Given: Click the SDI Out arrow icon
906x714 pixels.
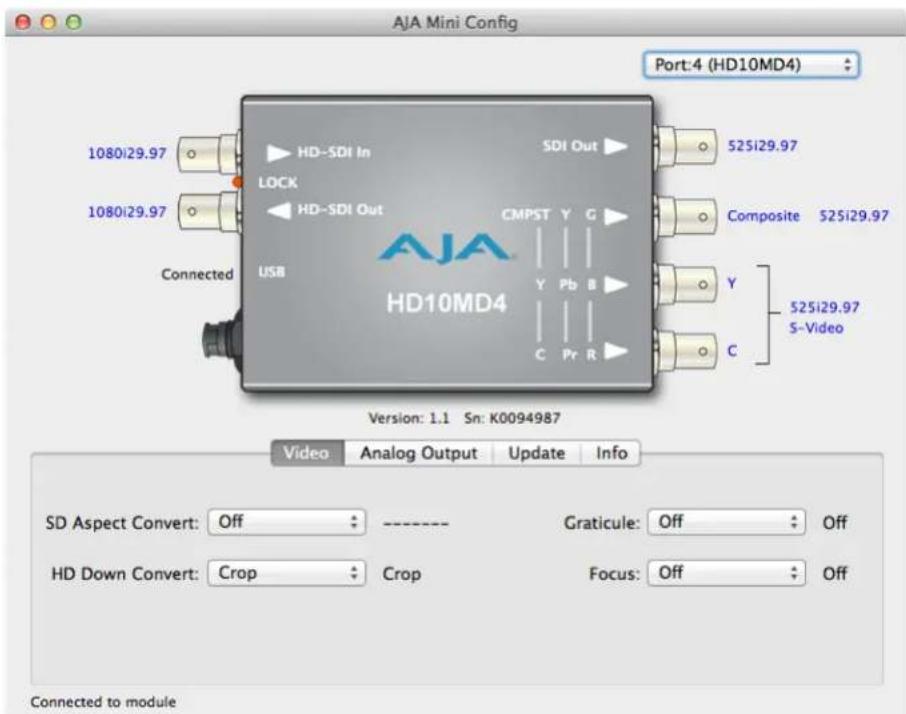Looking at the screenshot, I should tap(616, 146).
